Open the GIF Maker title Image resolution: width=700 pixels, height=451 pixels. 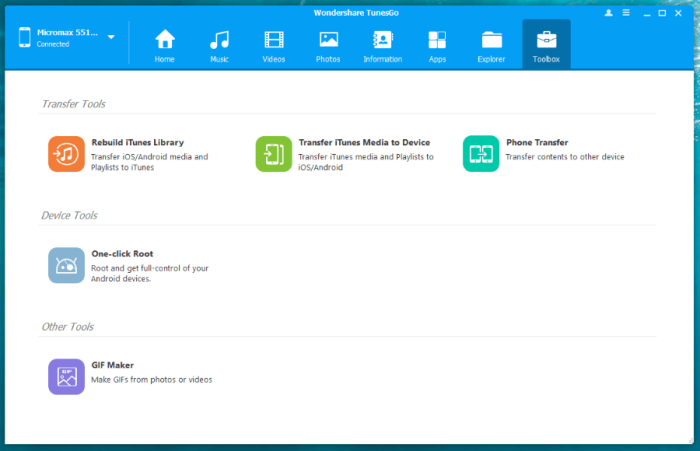coord(112,365)
